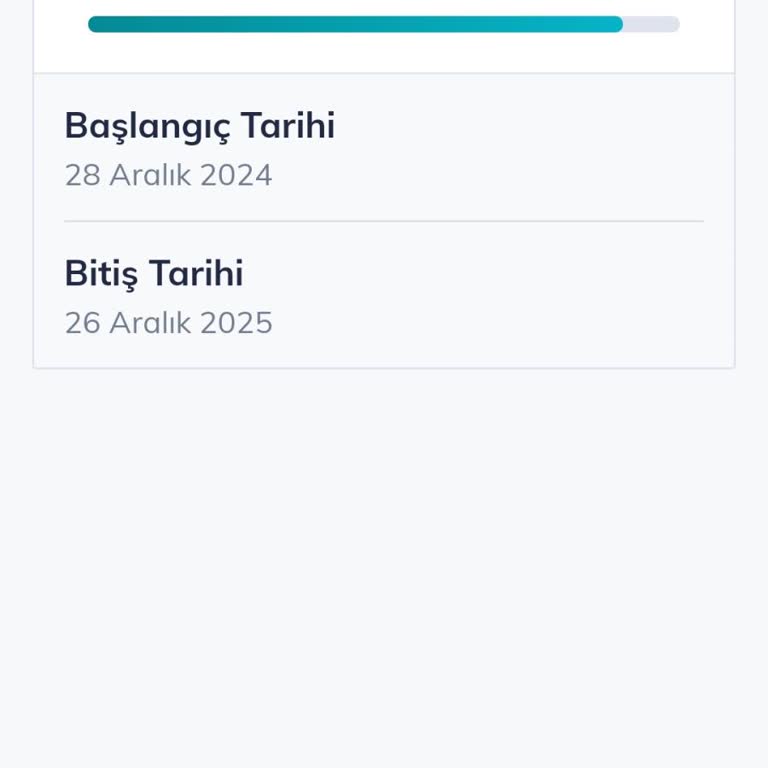Click the empty area below the date card

(x=384, y=560)
